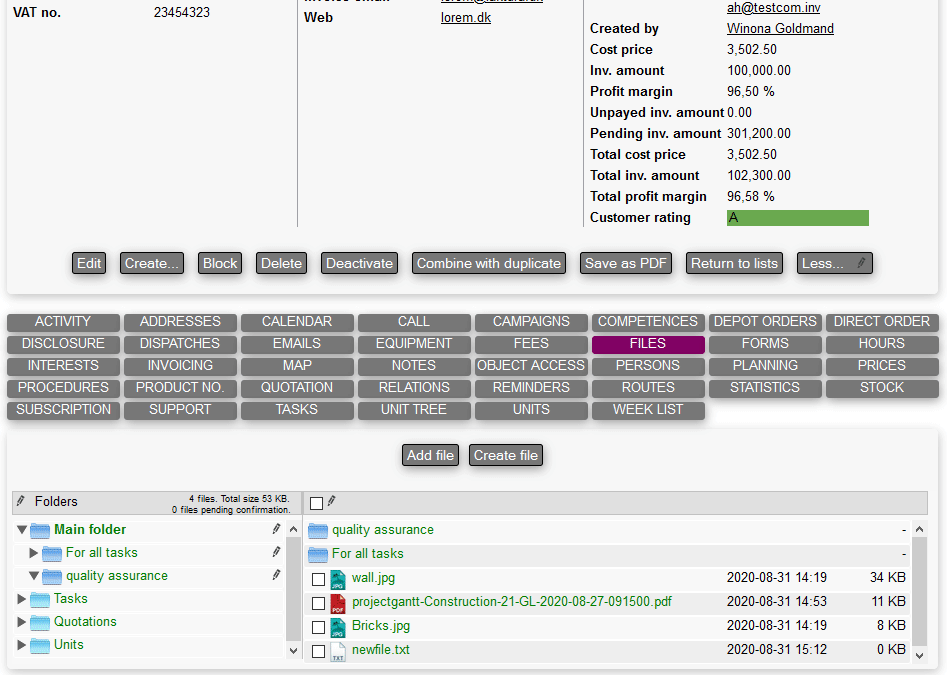Click the newfile.txt text file icon

pyautogui.click(x=338, y=651)
